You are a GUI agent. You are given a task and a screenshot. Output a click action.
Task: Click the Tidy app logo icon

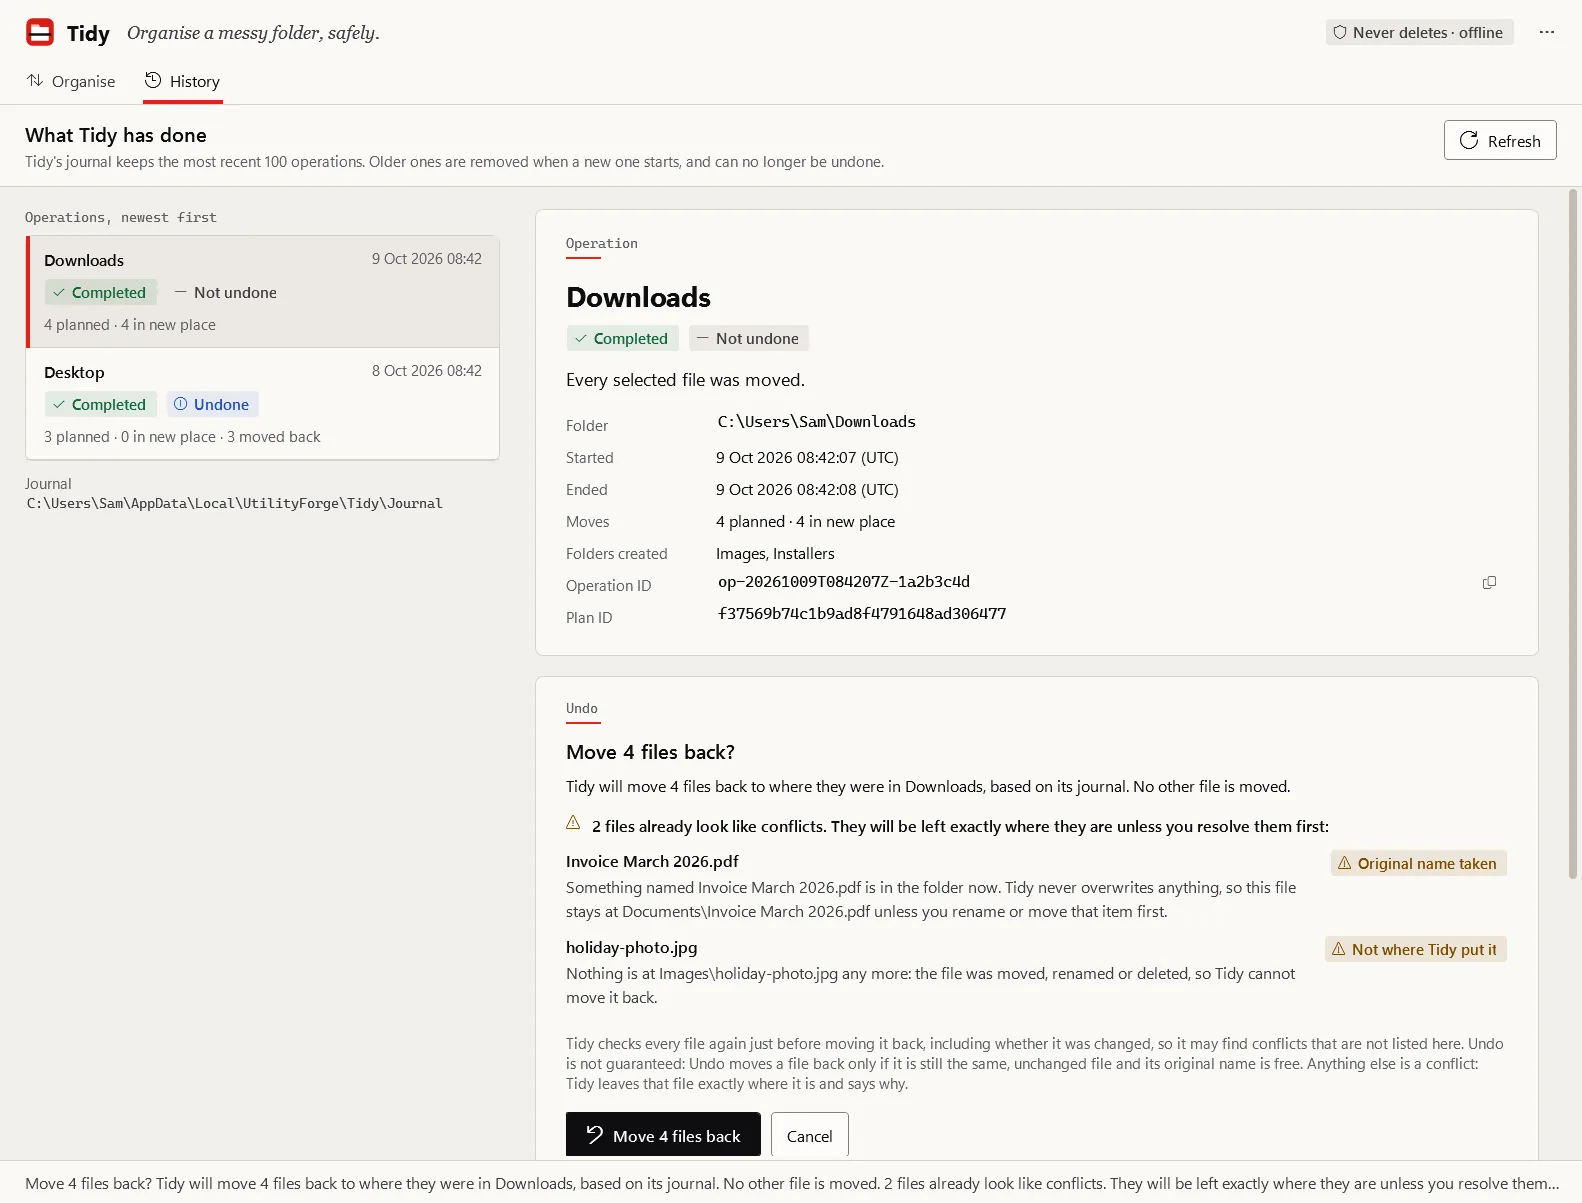click(x=40, y=32)
